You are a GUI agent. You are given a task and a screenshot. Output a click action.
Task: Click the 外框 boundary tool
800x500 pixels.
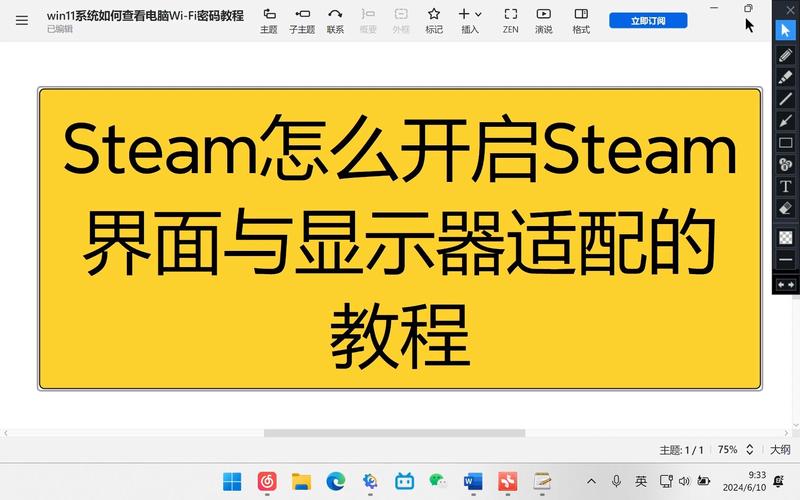pos(401,21)
